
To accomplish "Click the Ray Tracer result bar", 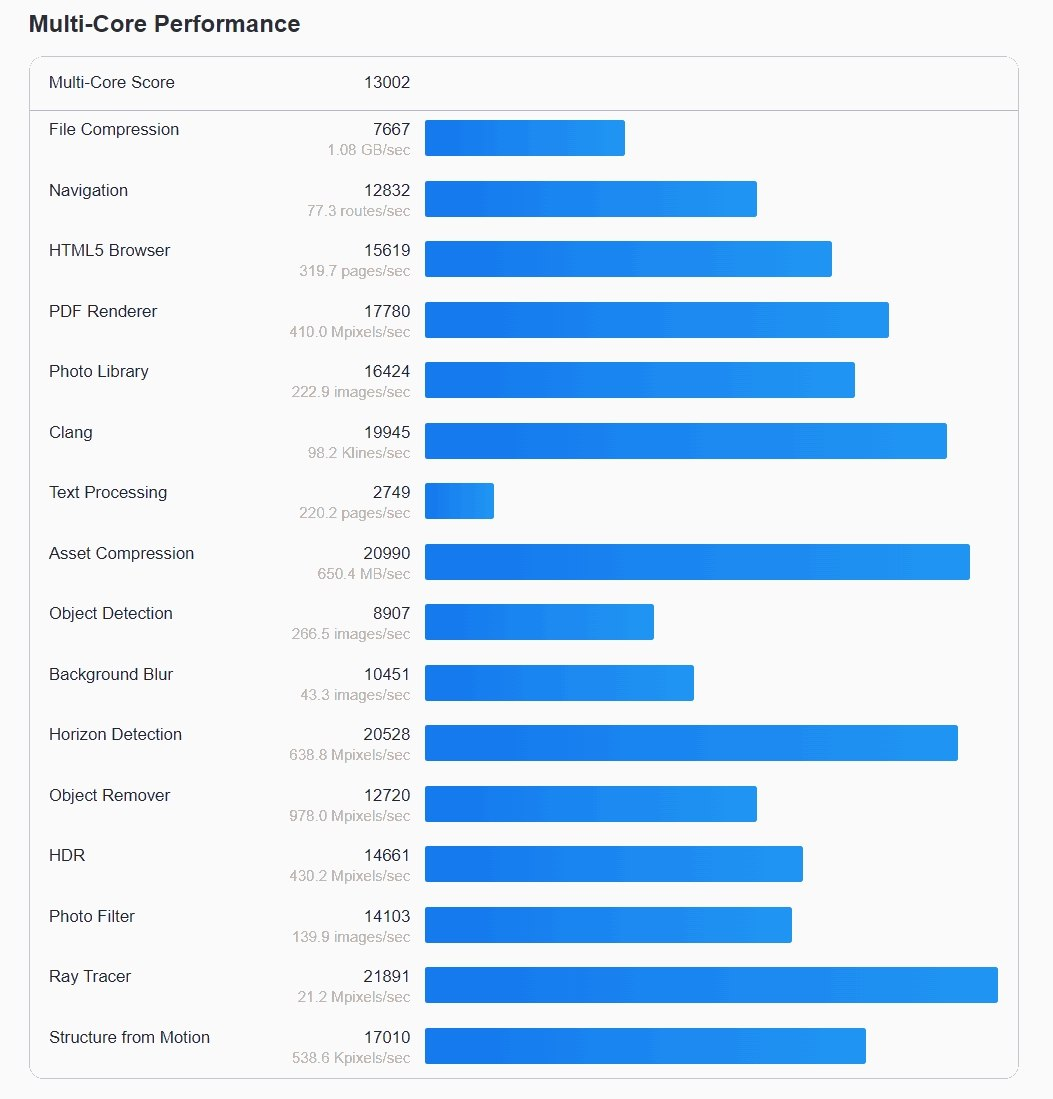I will coord(711,985).
